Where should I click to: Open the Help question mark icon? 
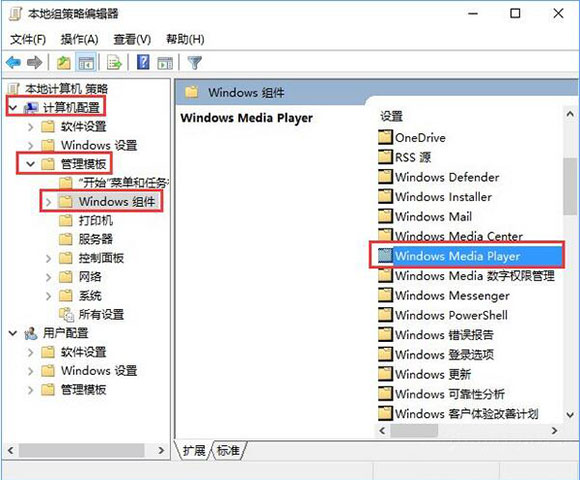143,62
